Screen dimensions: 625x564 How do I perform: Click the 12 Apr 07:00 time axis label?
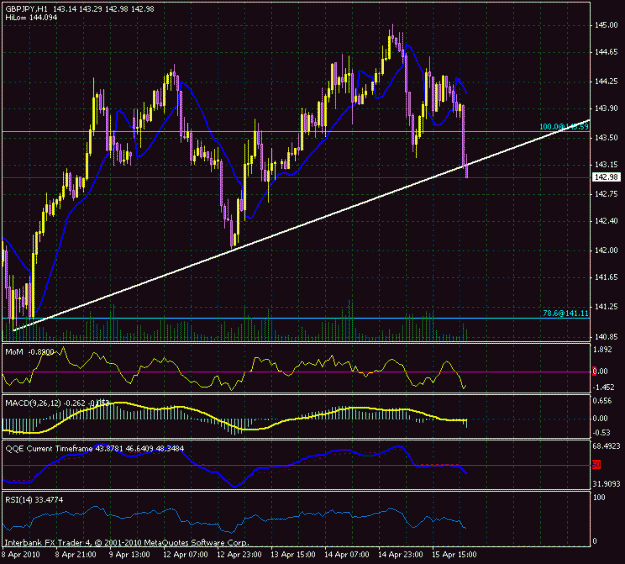tap(185, 554)
